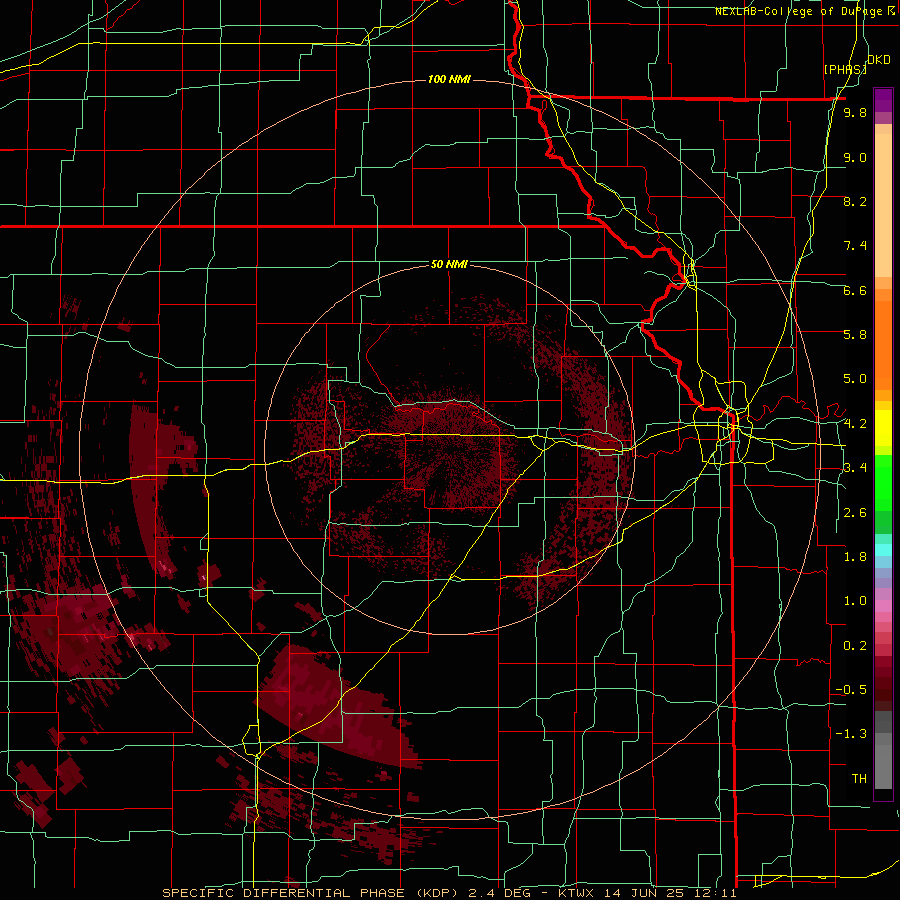Click the 4.2 legend value
The height and width of the screenshot is (900, 900).
(855, 424)
